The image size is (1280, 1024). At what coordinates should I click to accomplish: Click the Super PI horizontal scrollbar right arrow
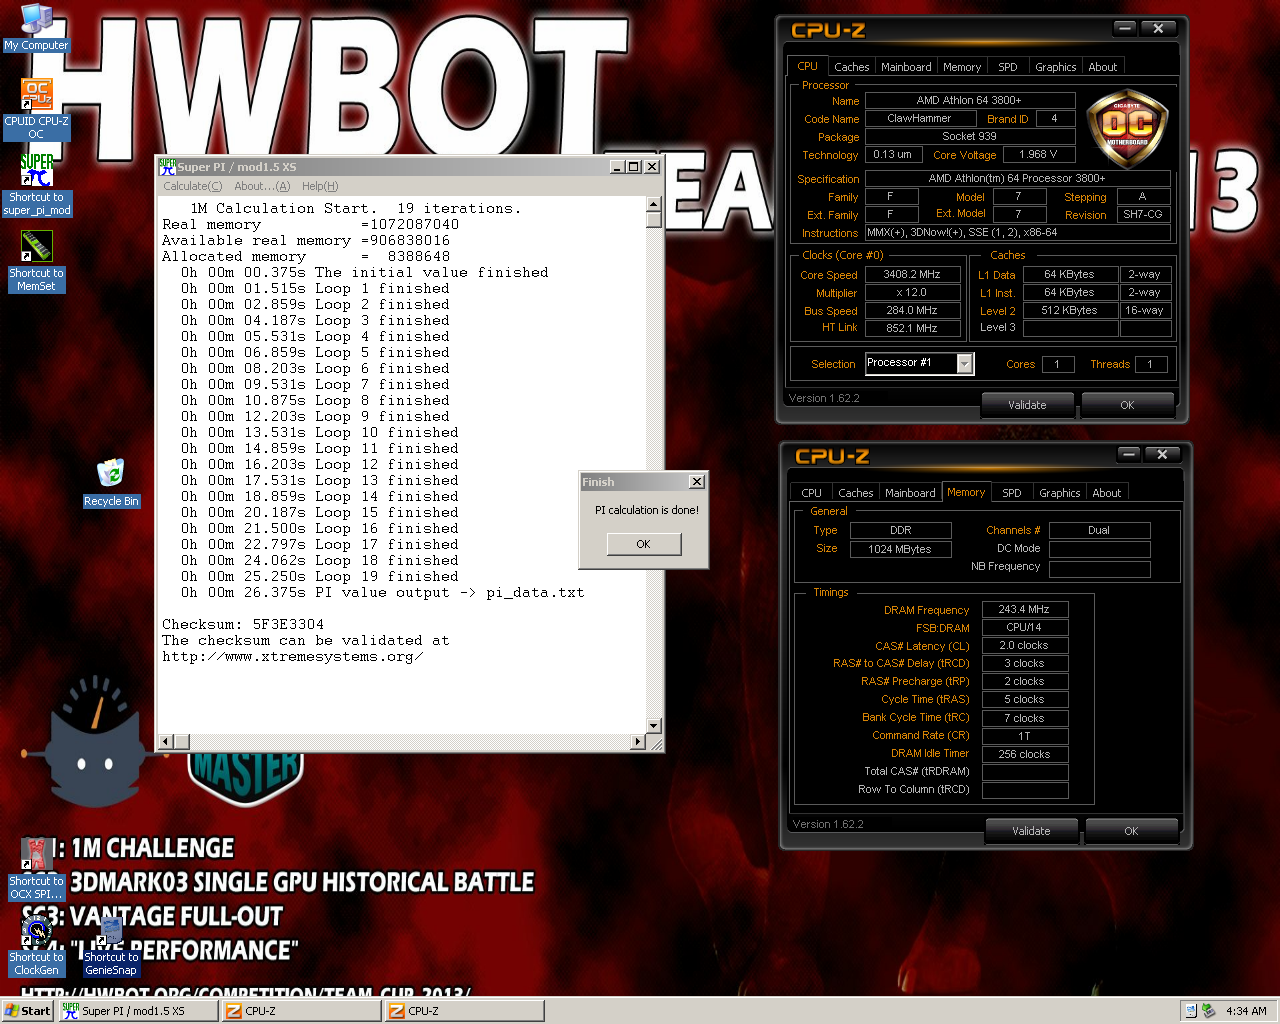(638, 741)
